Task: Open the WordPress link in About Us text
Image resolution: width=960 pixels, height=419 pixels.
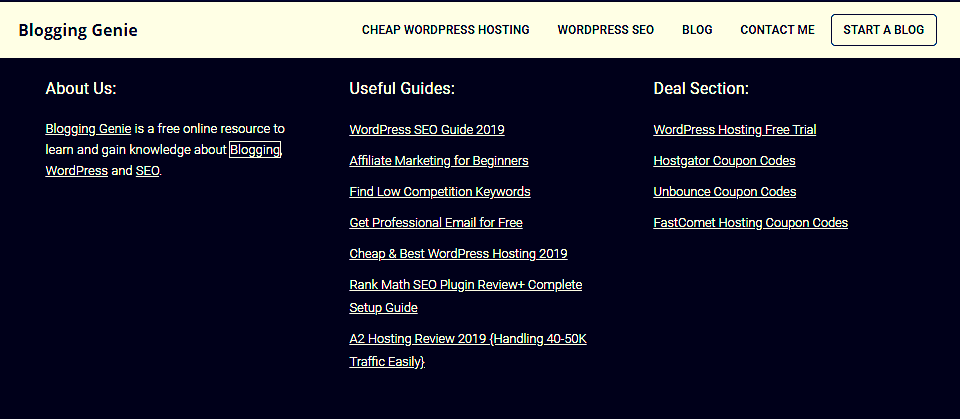Action: coord(77,171)
